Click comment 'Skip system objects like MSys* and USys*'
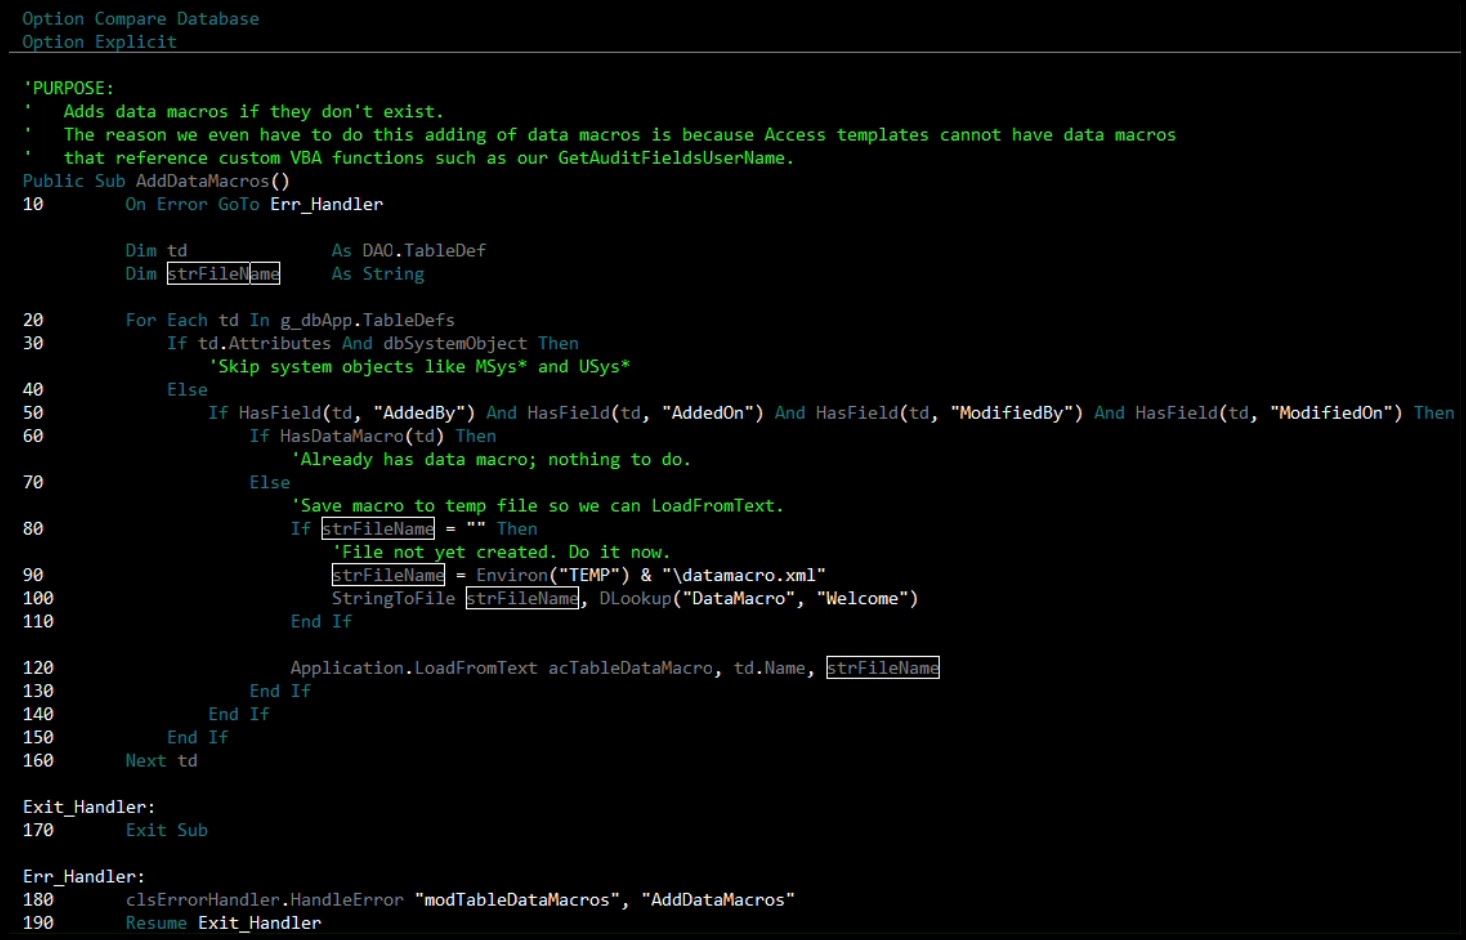Screen dimensions: 1466x940 click(x=420, y=366)
